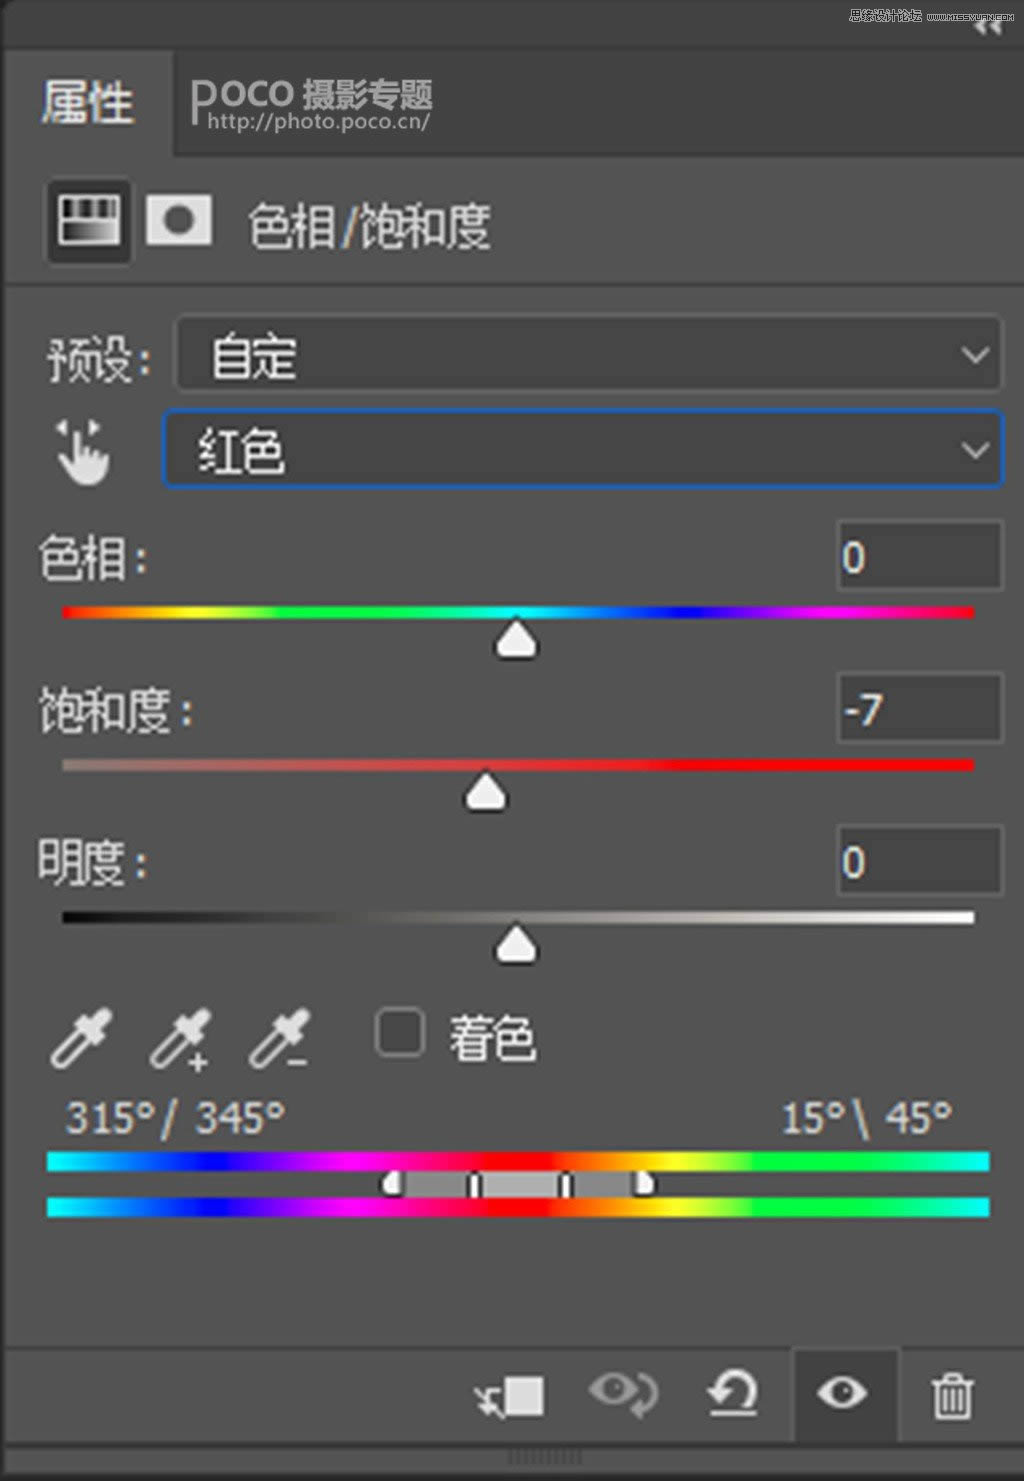This screenshot has height=1481, width=1024.
Task: Reset adjustment to defaults
Action: 732,1393
